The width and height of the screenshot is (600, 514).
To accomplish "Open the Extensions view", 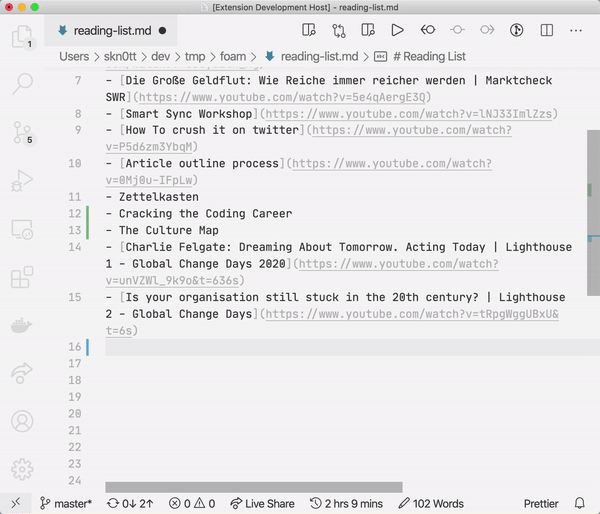I will [21, 277].
